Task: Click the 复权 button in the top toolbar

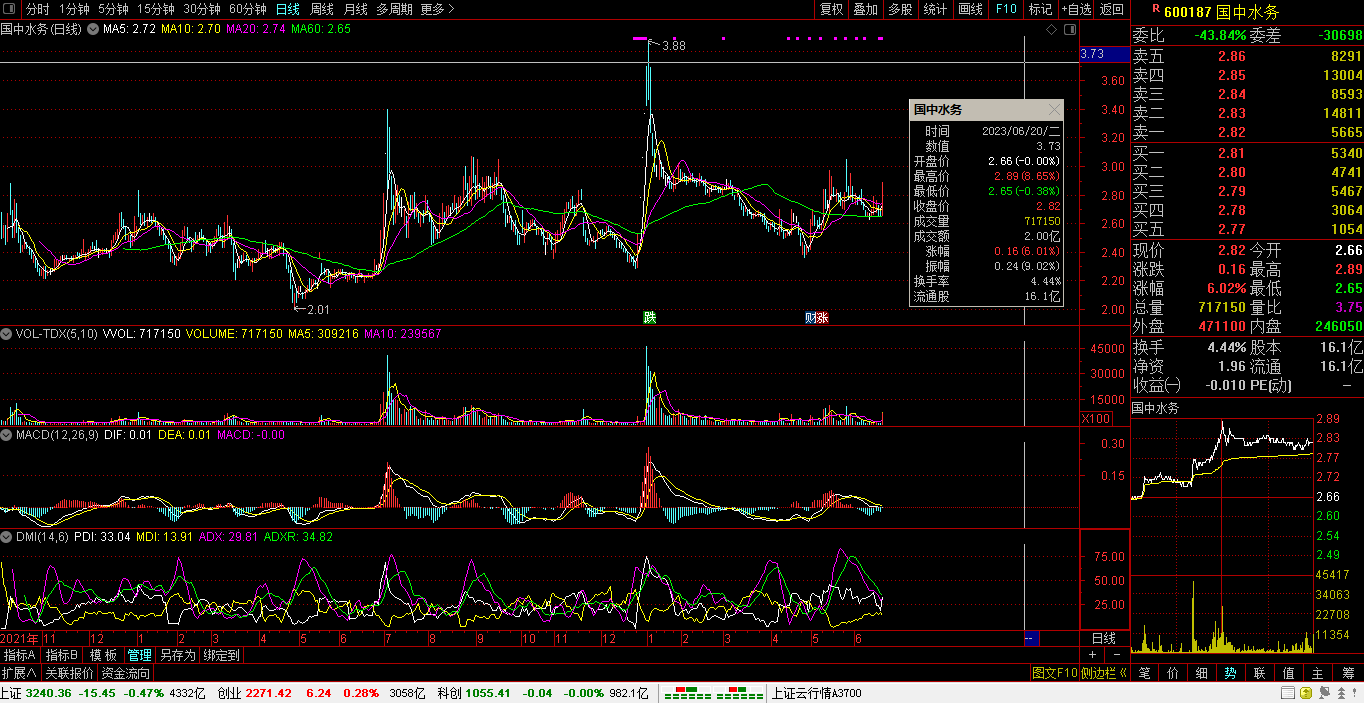Action: (832, 9)
